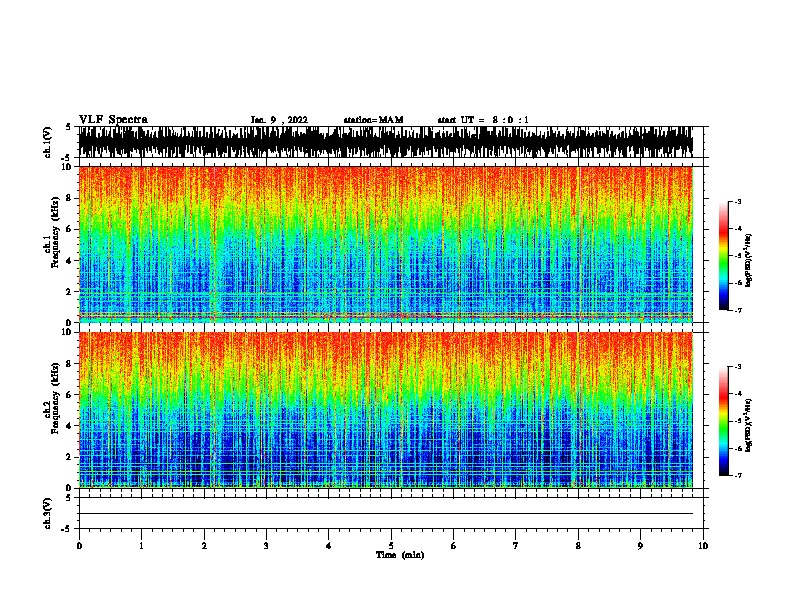The height and width of the screenshot is (612, 792).
Task: Click the "station=MAM" header label
Action: tap(373, 120)
